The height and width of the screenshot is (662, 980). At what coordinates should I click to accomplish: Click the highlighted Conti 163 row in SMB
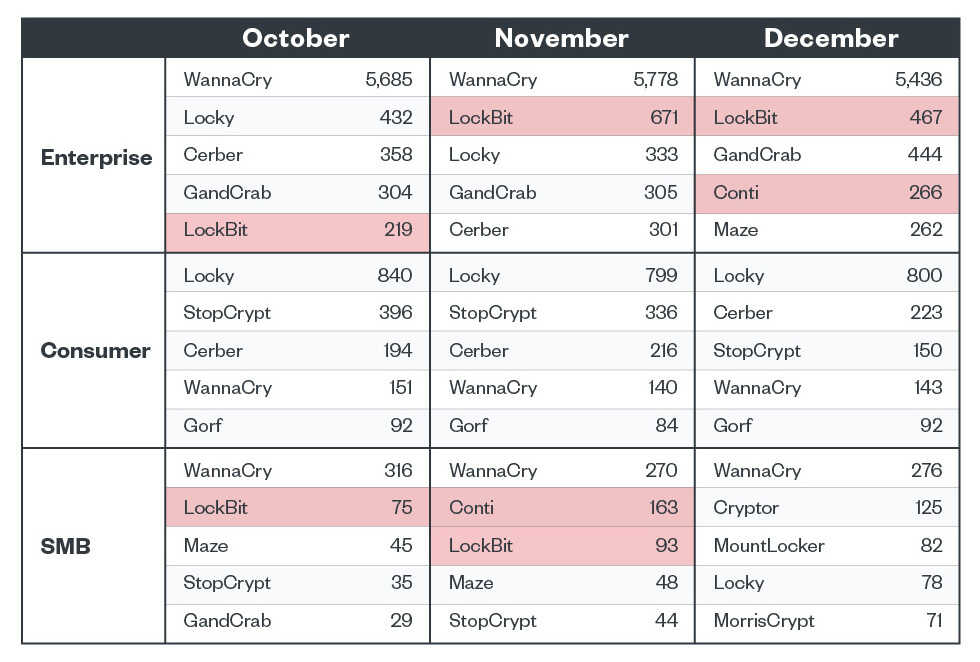tap(562, 508)
